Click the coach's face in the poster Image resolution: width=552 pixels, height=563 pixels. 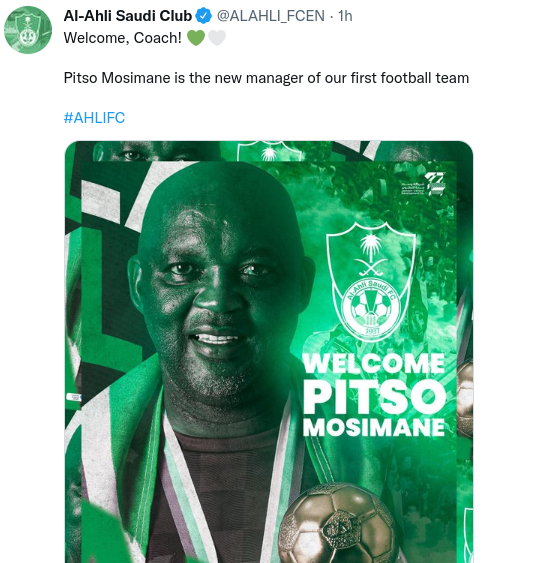[219, 287]
